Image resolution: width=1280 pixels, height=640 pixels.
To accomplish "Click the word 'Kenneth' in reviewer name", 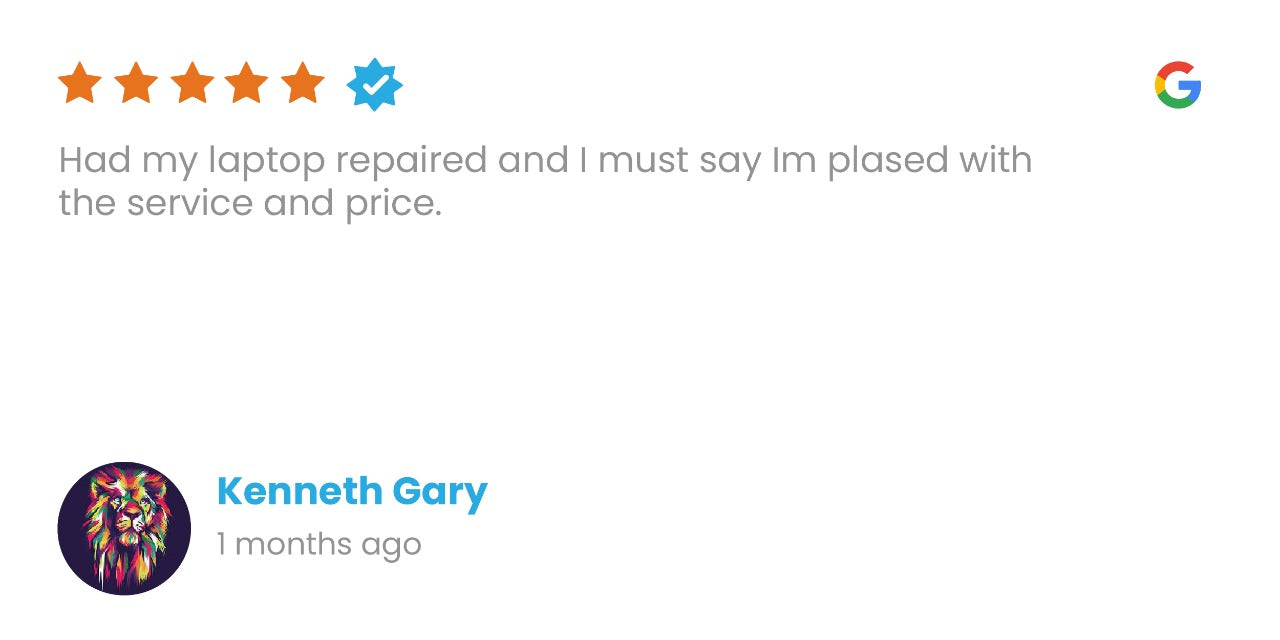I will pyautogui.click(x=300, y=492).
